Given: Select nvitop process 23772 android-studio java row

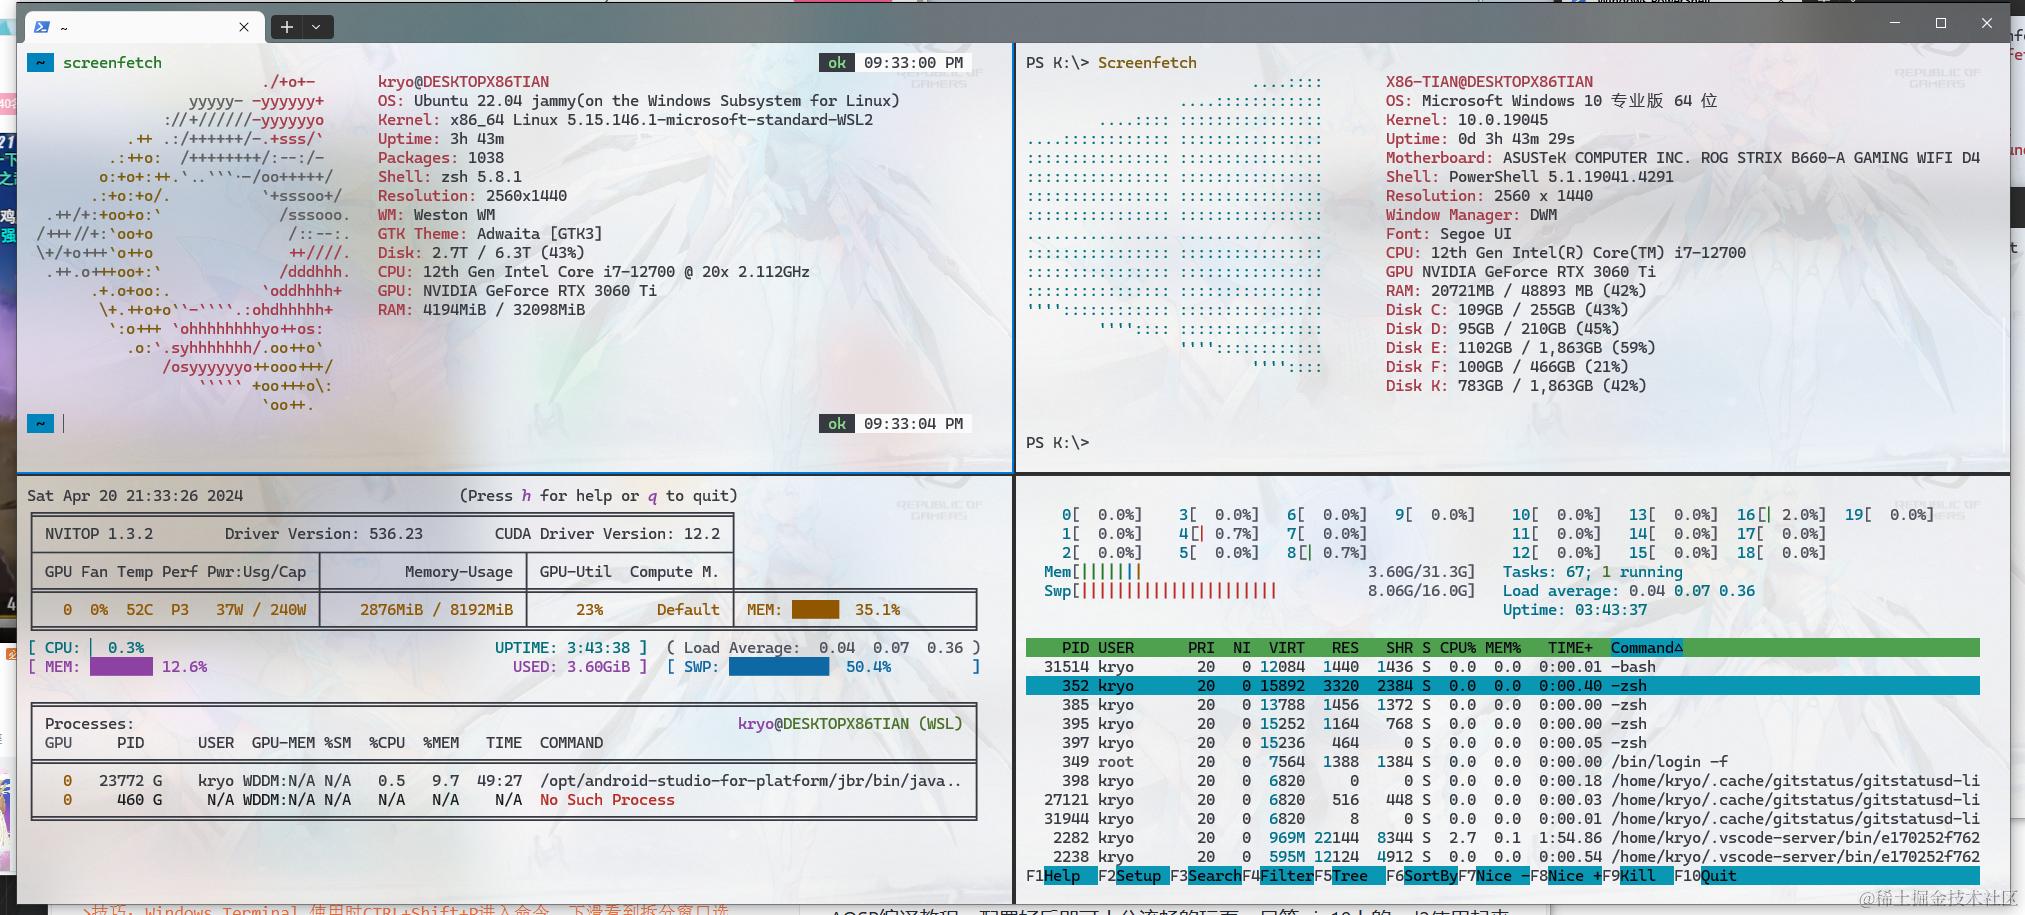Looking at the screenshot, I should tap(503, 781).
